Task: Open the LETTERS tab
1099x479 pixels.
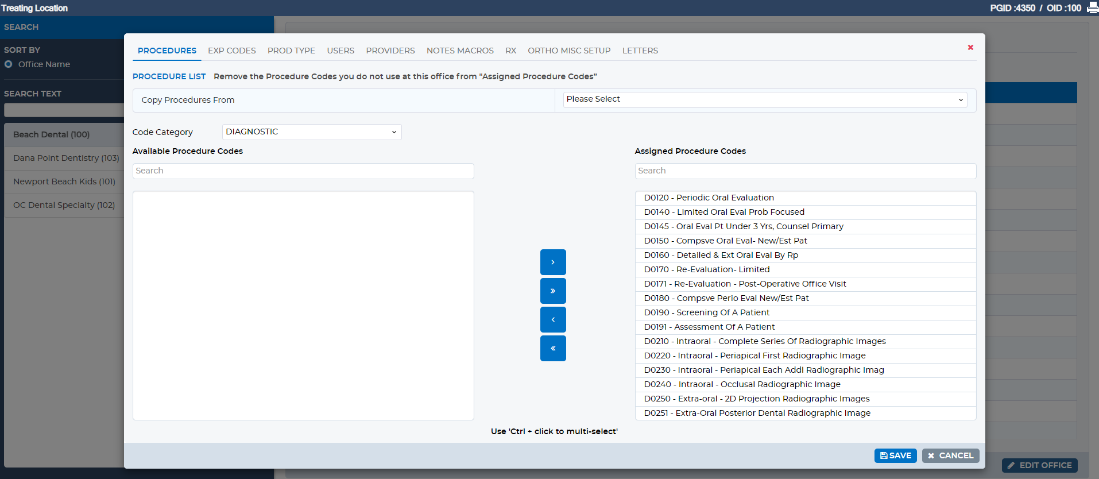Action: (x=640, y=50)
